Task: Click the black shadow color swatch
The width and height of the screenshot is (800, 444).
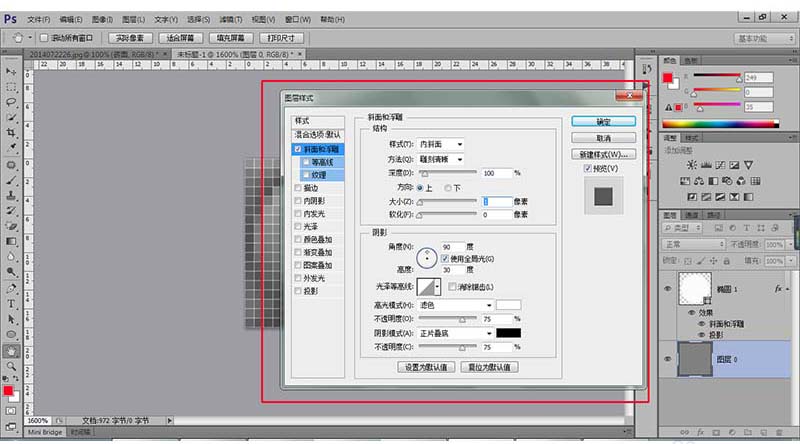Action: click(508, 333)
